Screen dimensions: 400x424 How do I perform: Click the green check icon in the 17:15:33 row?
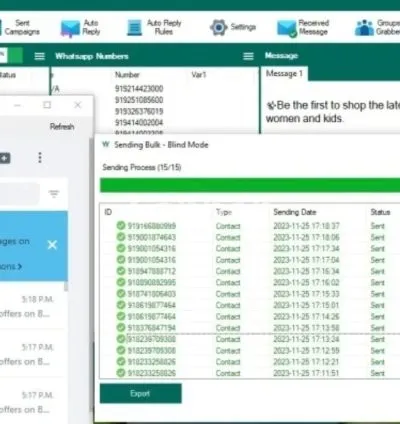coord(121,294)
